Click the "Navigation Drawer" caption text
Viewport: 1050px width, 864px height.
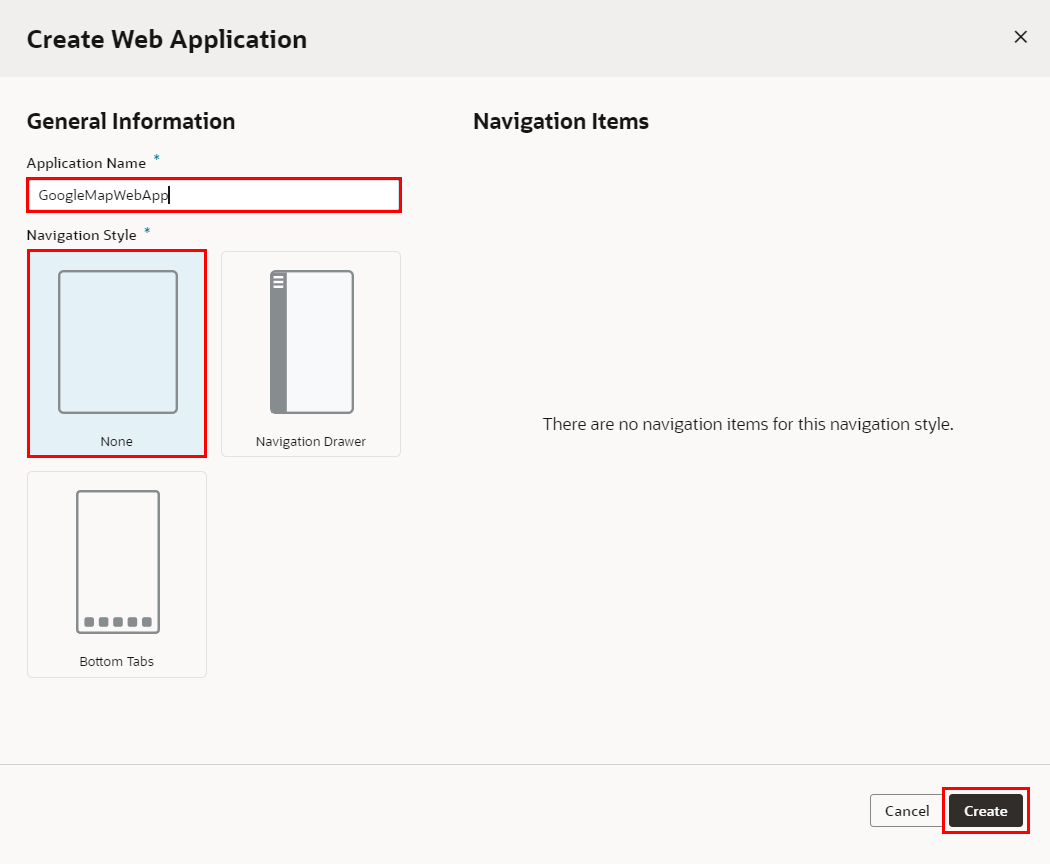point(311,441)
